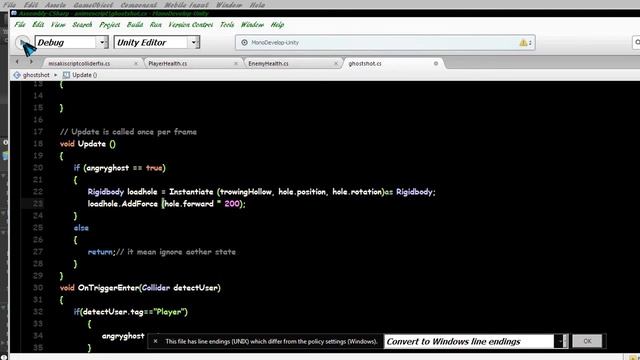Open Unity's Assets menu in background window
The width and height of the screenshot is (640, 360).
click(55, 5)
